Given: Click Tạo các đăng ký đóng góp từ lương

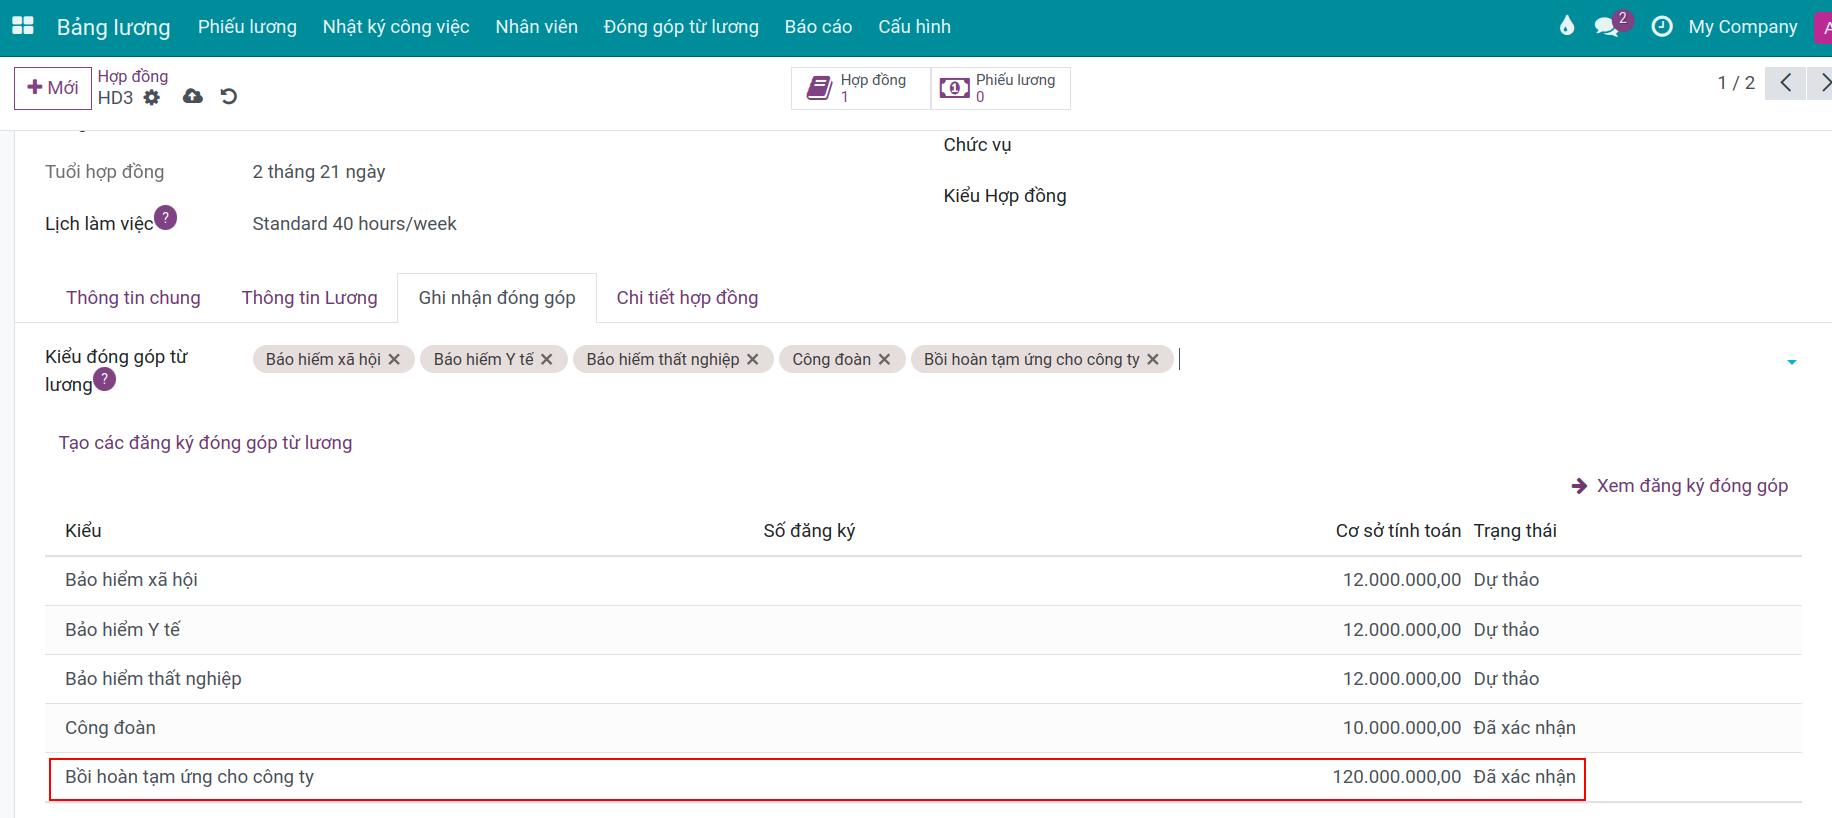Looking at the screenshot, I should tap(205, 443).
